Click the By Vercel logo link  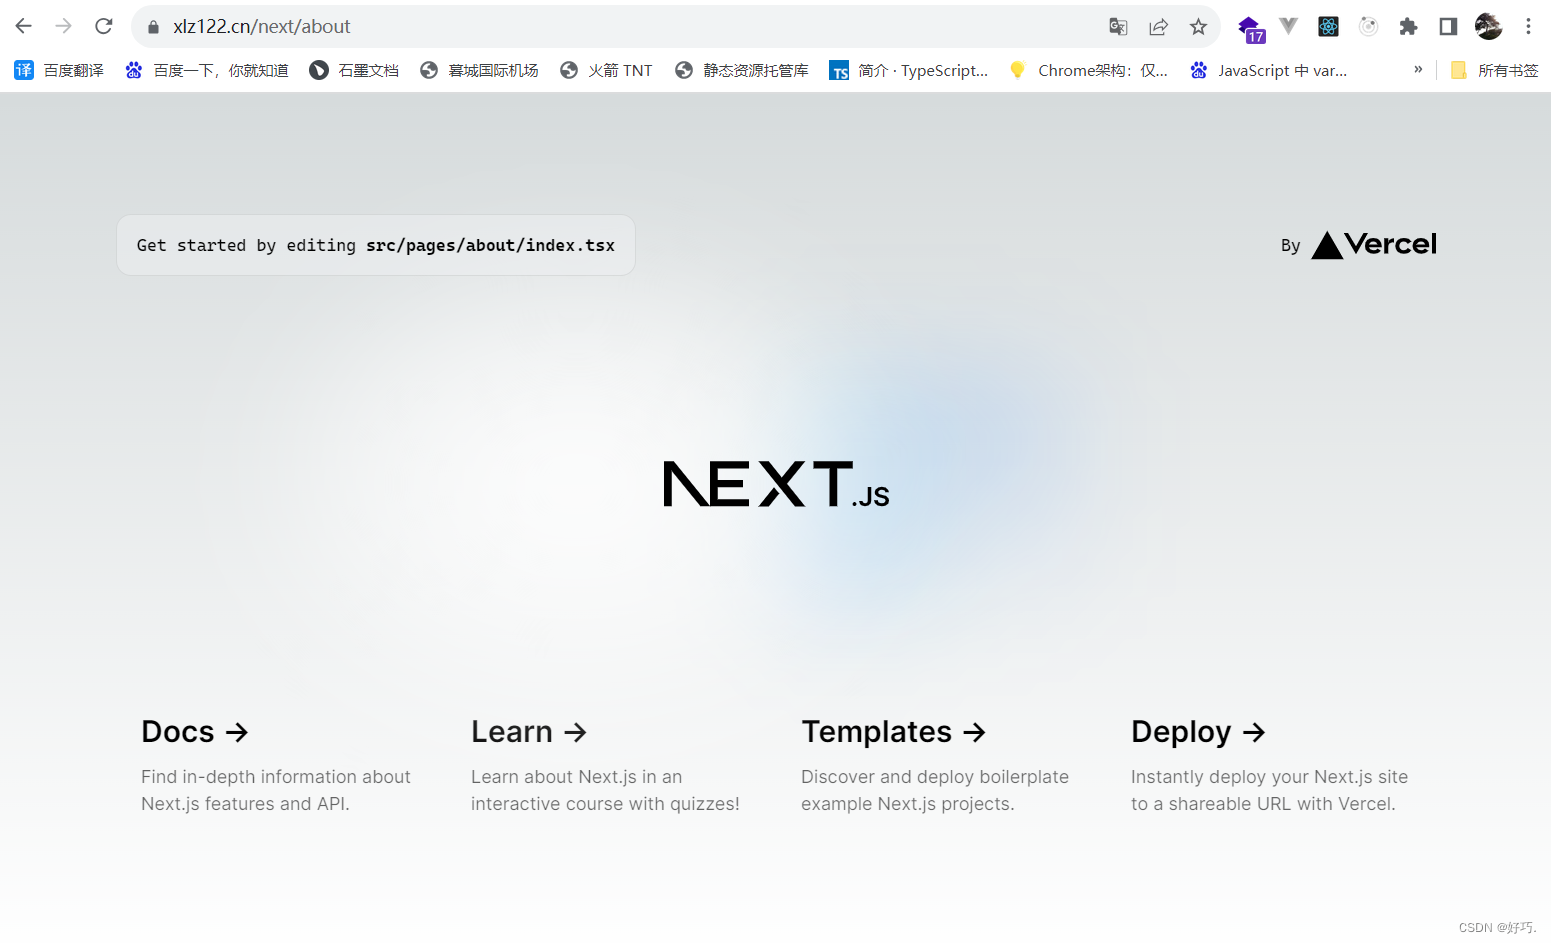coord(1359,245)
